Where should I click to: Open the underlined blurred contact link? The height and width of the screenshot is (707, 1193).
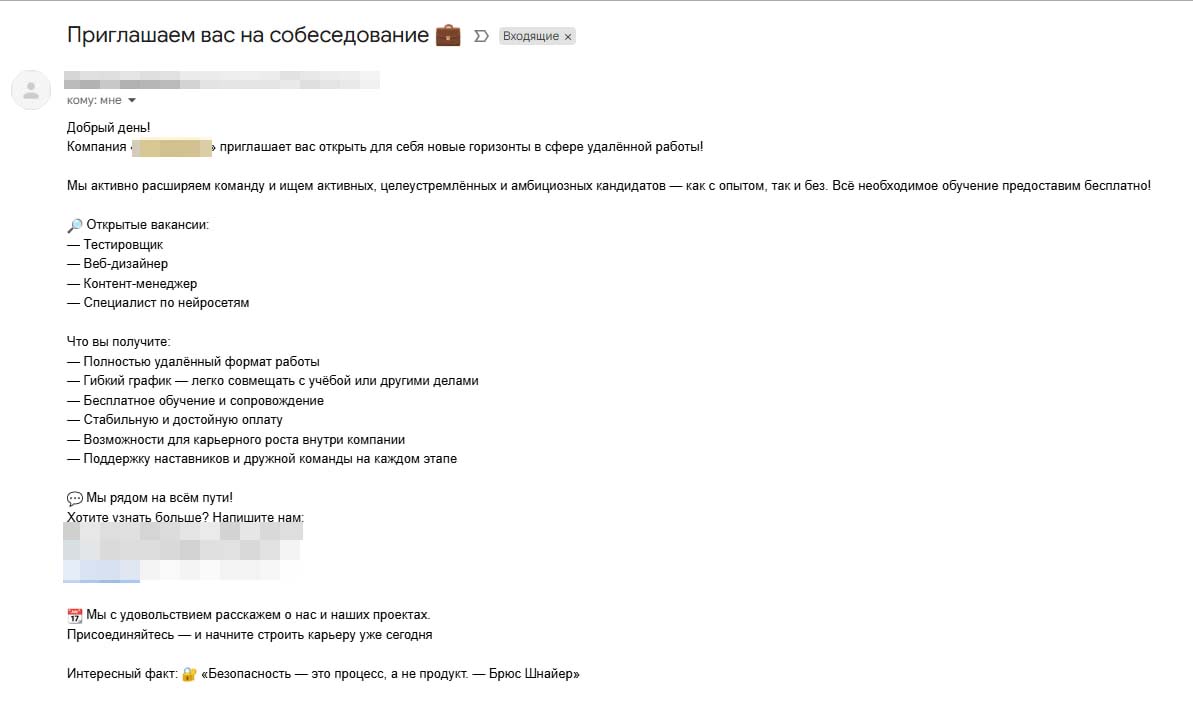[x=101, y=572]
